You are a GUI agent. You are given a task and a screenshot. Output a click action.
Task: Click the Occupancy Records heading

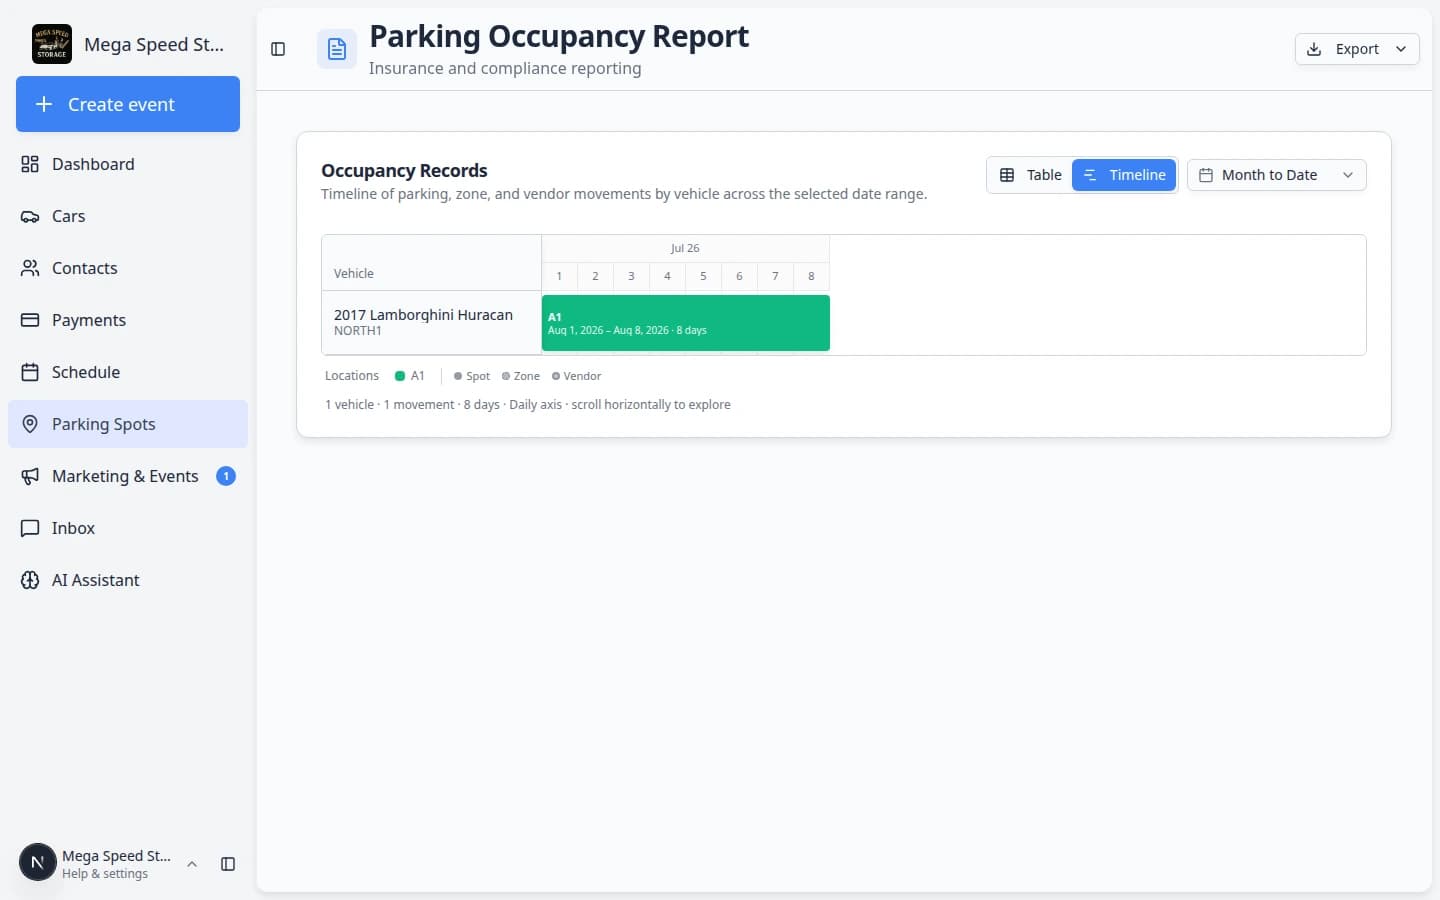[404, 170]
